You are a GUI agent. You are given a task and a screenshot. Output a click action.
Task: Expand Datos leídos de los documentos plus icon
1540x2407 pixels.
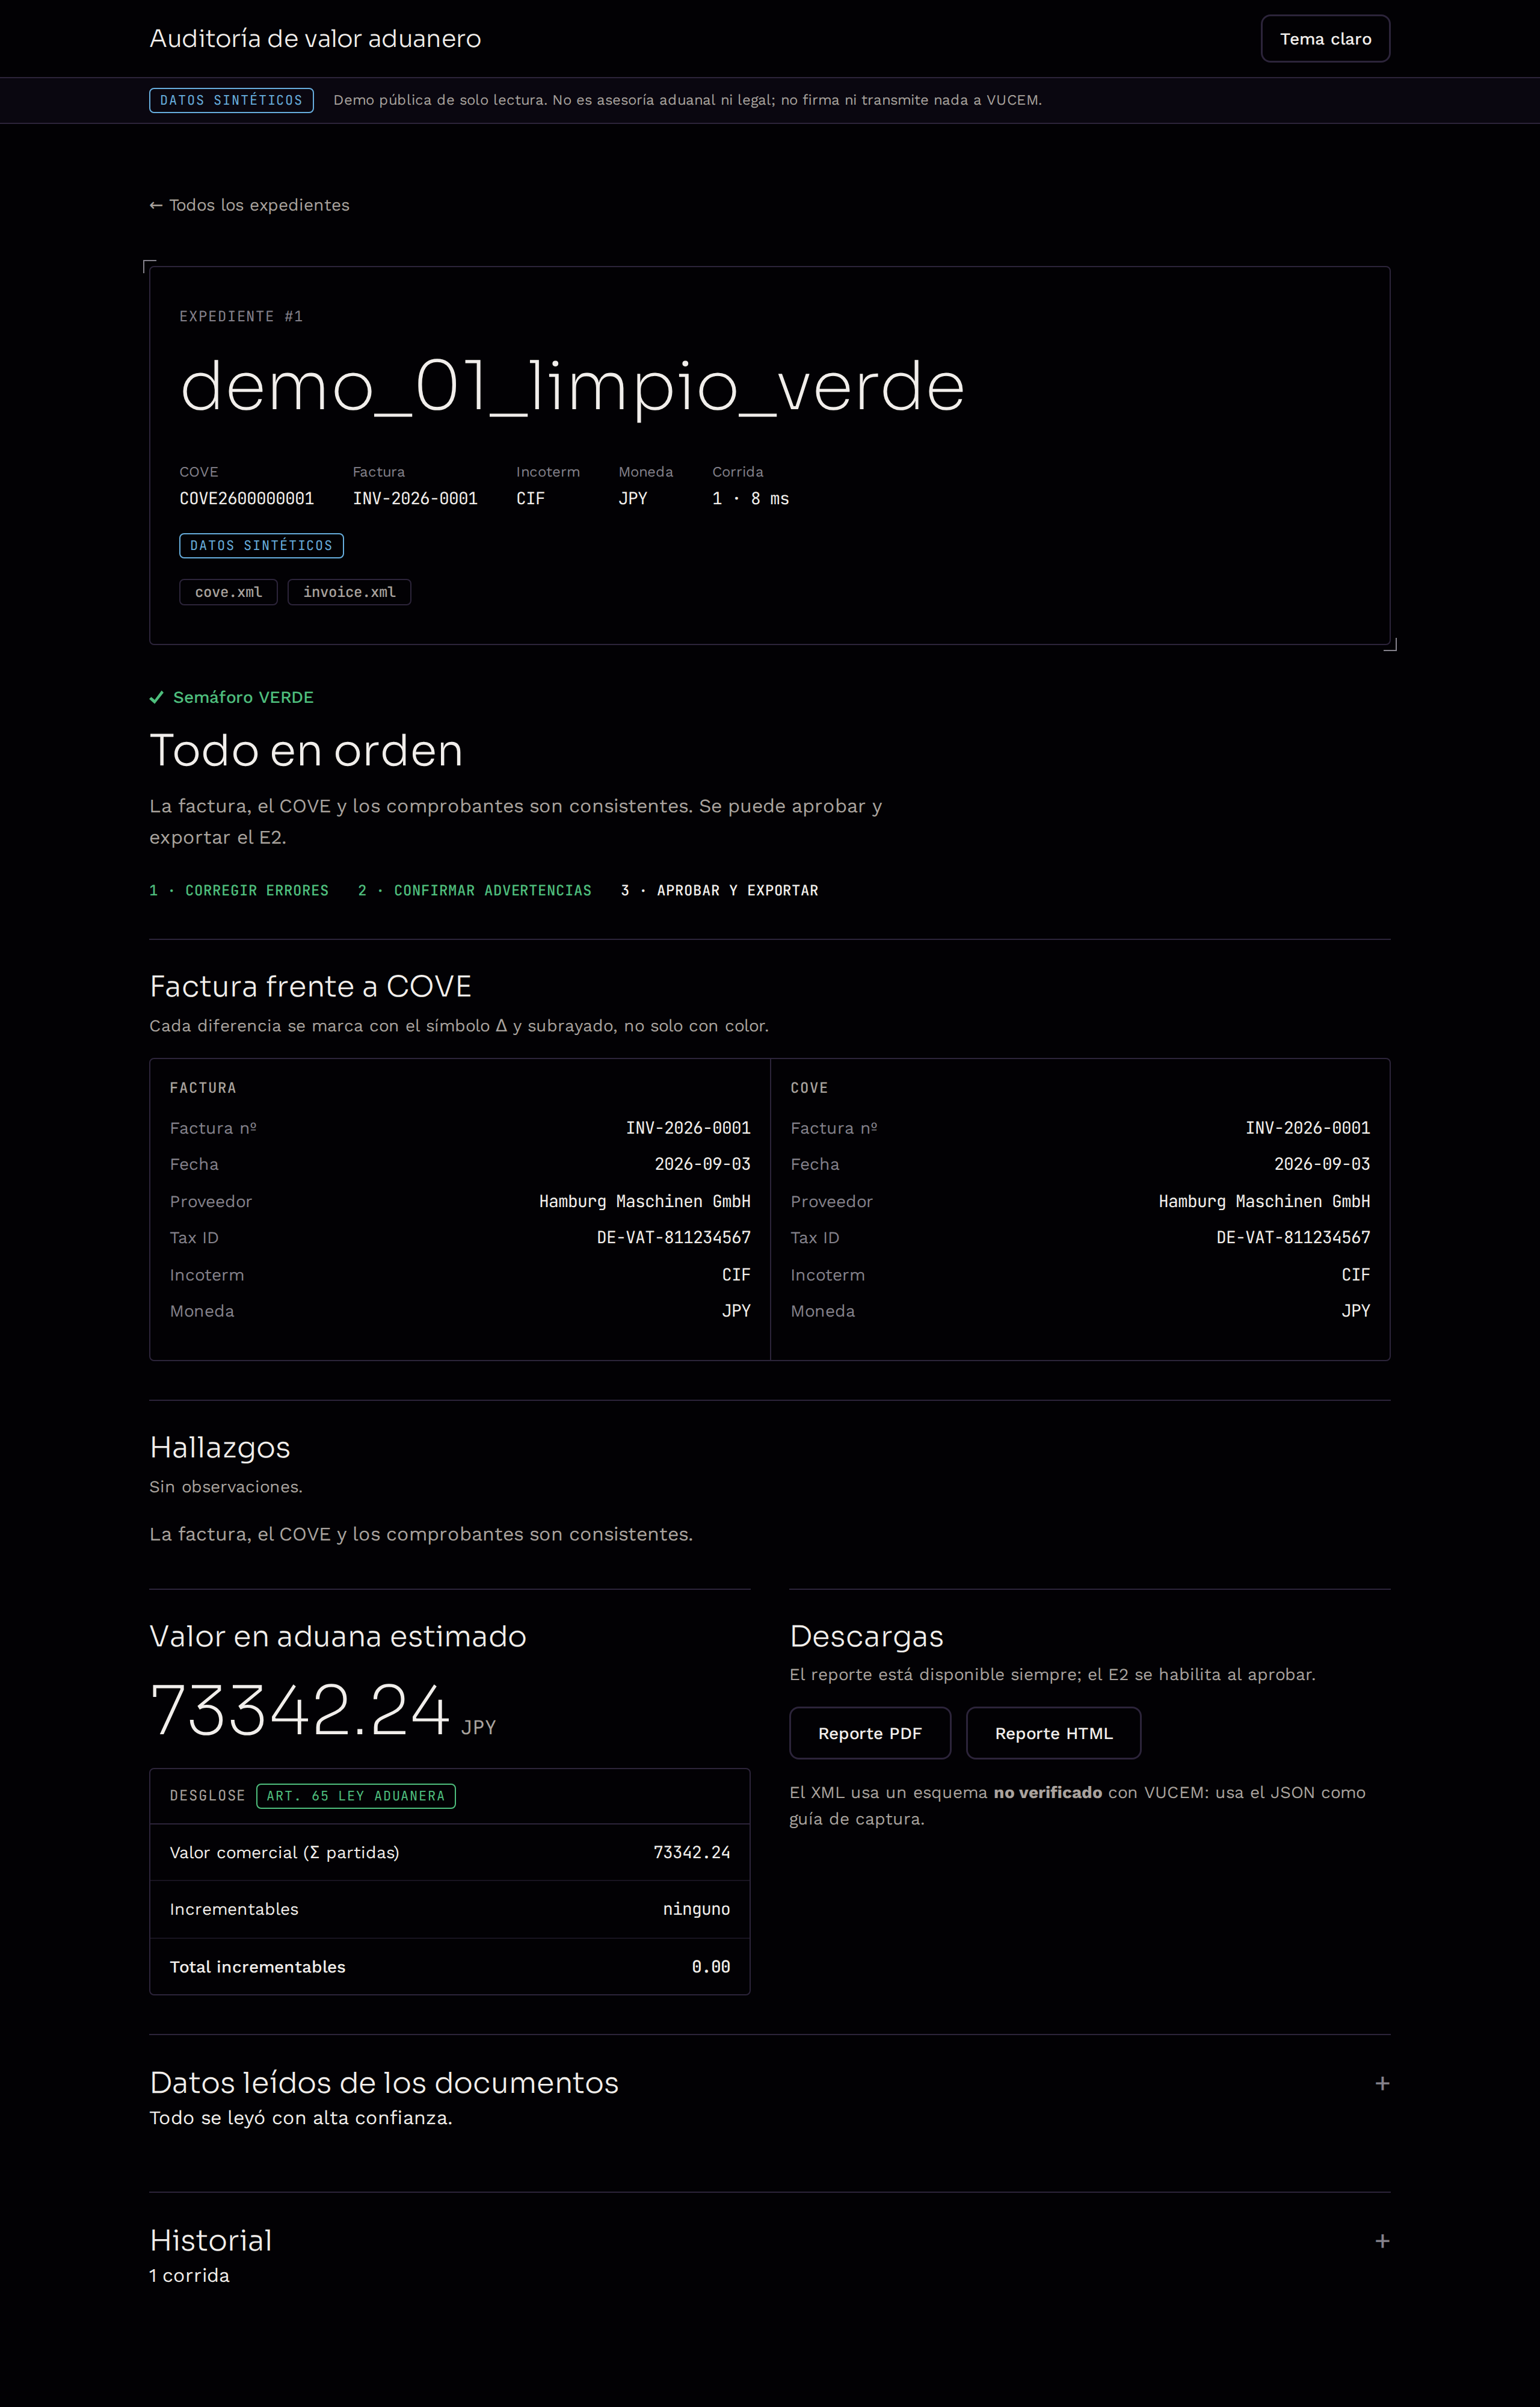pyautogui.click(x=1382, y=2083)
